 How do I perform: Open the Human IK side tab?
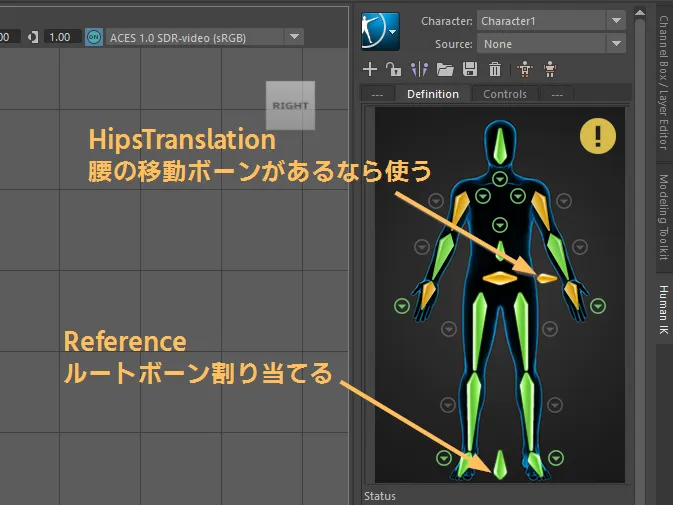[x=664, y=310]
